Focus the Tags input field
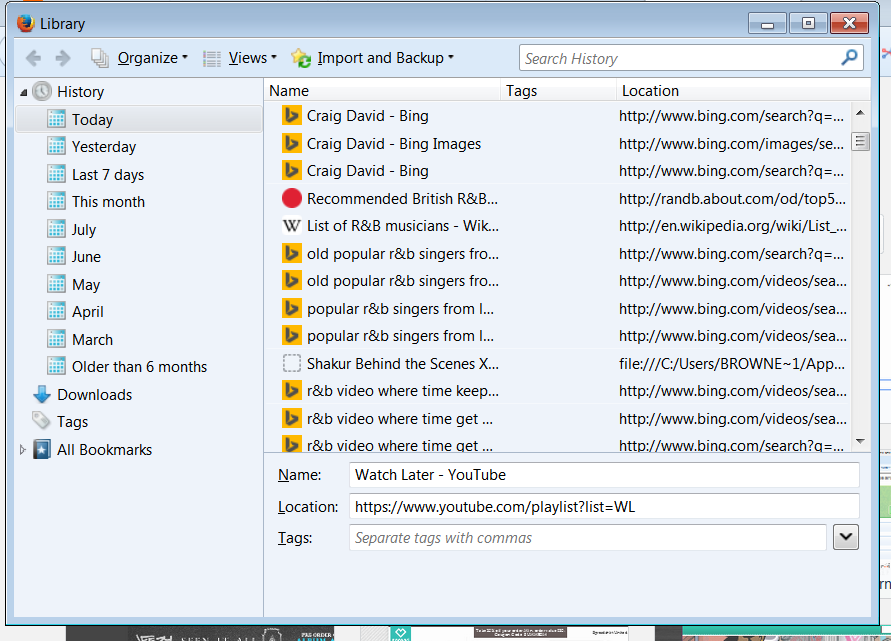This screenshot has height=641, width=891. point(588,538)
